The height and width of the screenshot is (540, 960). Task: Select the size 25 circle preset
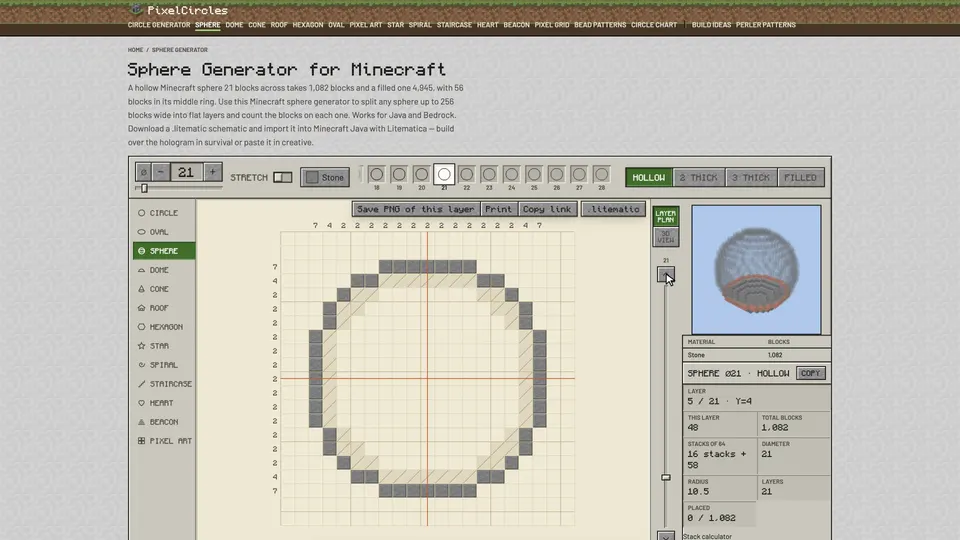tap(534, 174)
